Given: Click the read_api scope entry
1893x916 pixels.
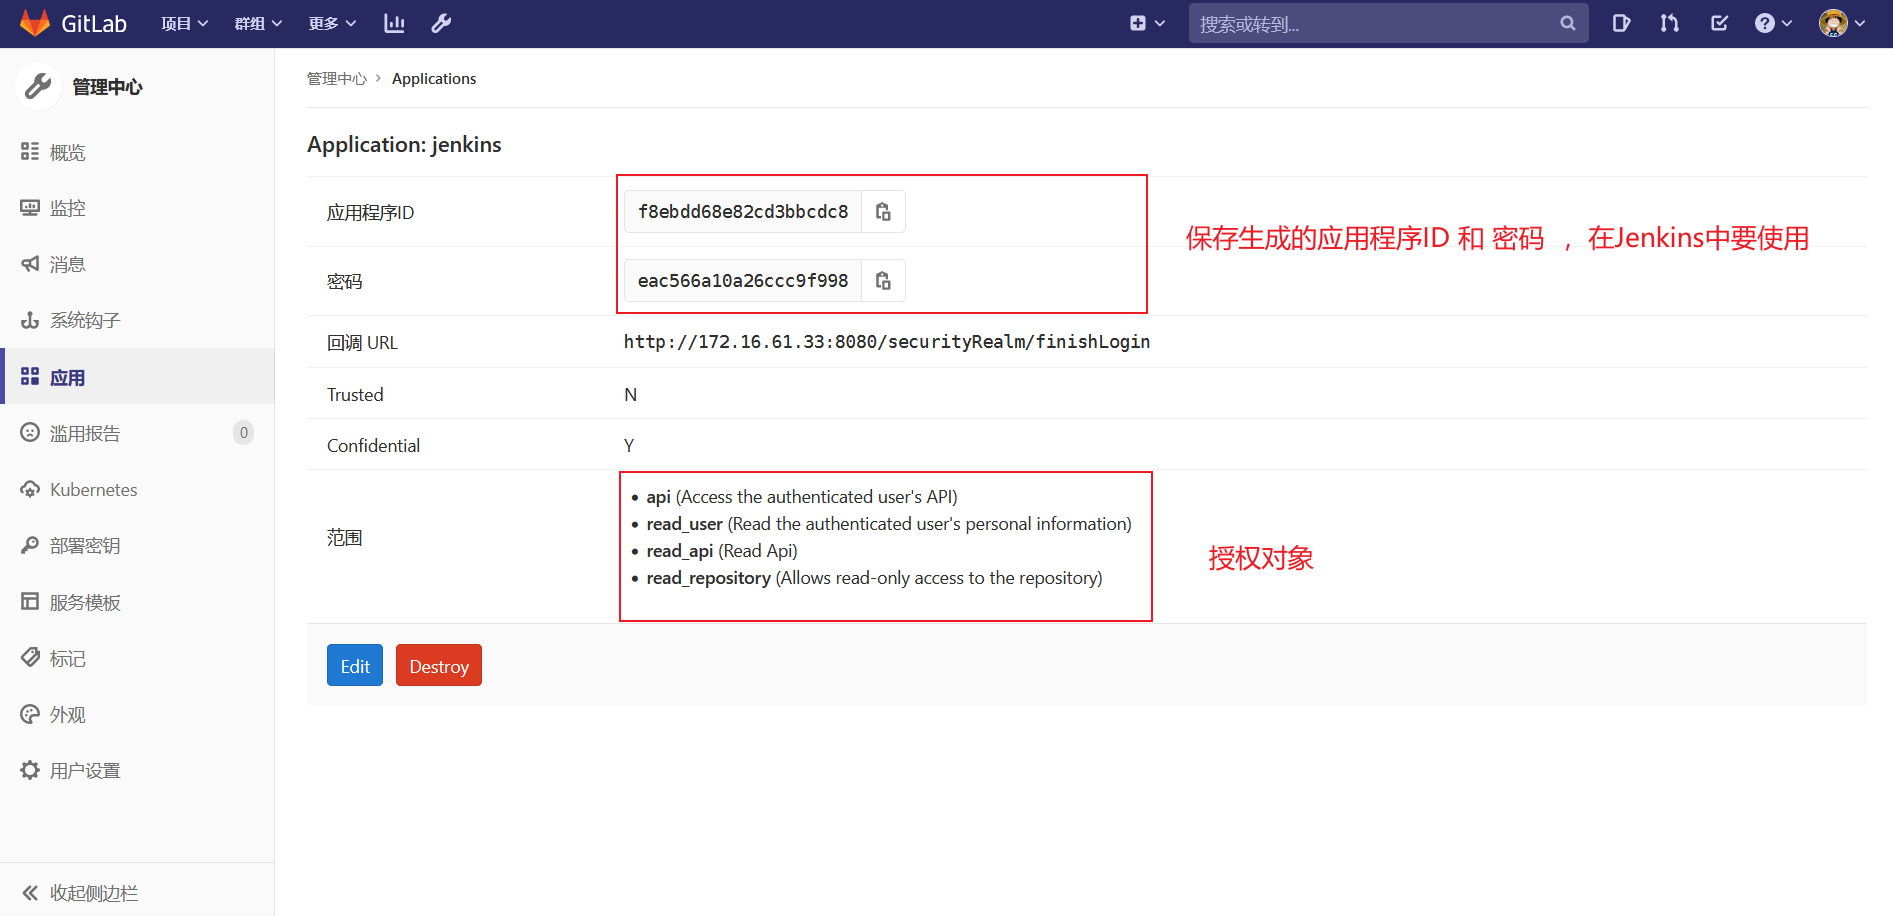Looking at the screenshot, I should [x=722, y=551].
